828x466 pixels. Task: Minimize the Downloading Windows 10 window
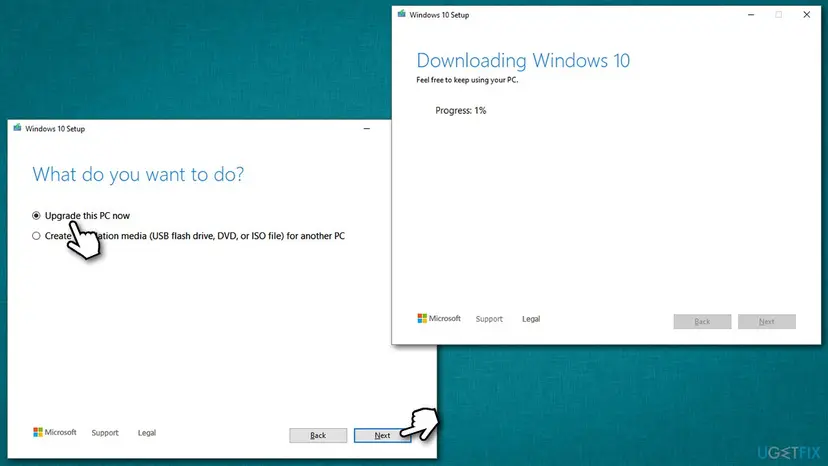coord(751,15)
